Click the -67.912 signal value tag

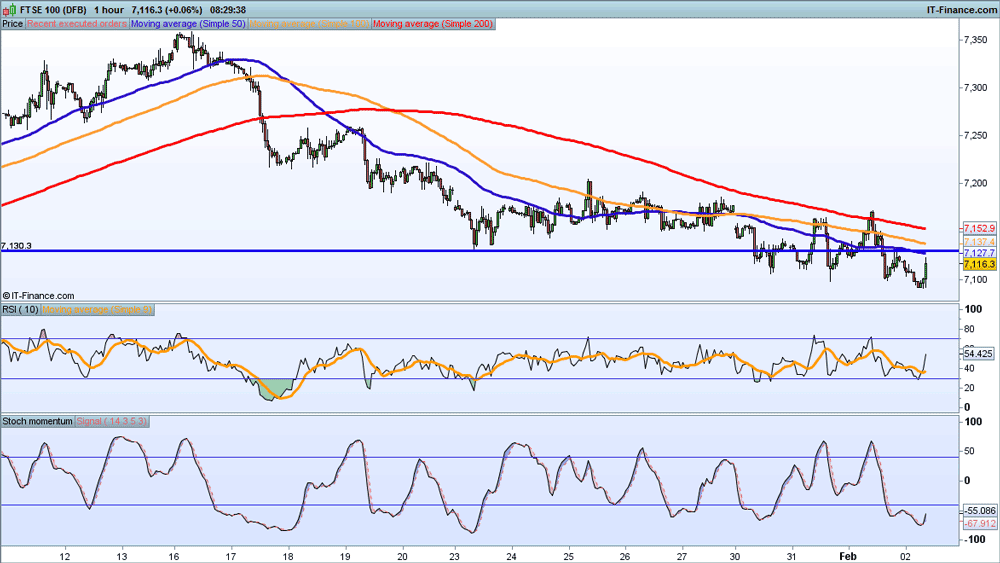(979, 523)
